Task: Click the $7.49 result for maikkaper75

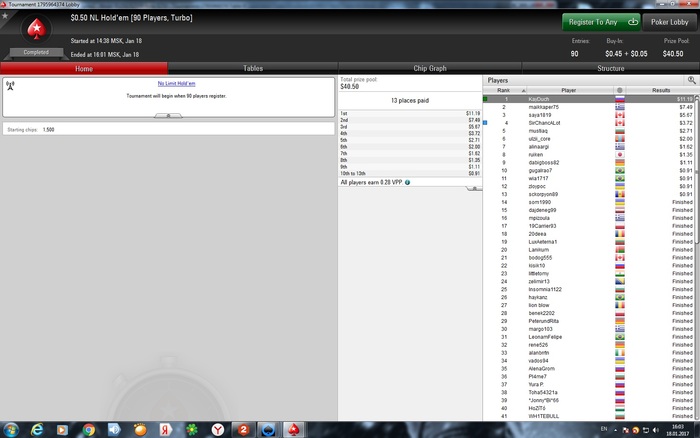Action: coord(686,107)
